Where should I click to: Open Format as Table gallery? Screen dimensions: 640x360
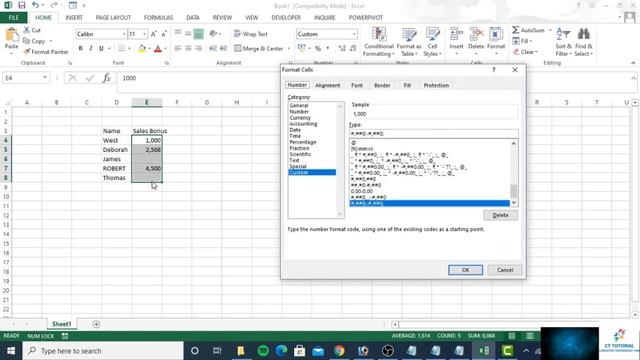point(409,42)
